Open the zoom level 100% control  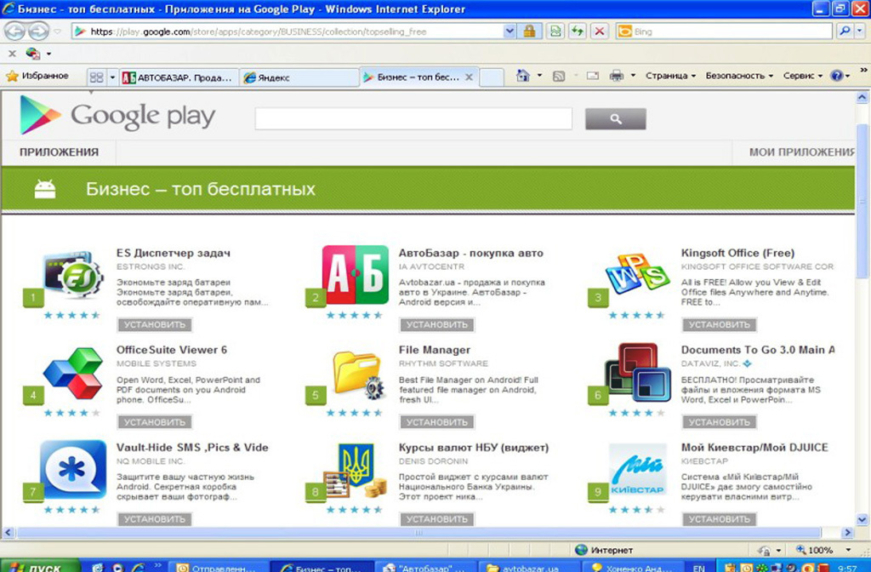[x=820, y=550]
